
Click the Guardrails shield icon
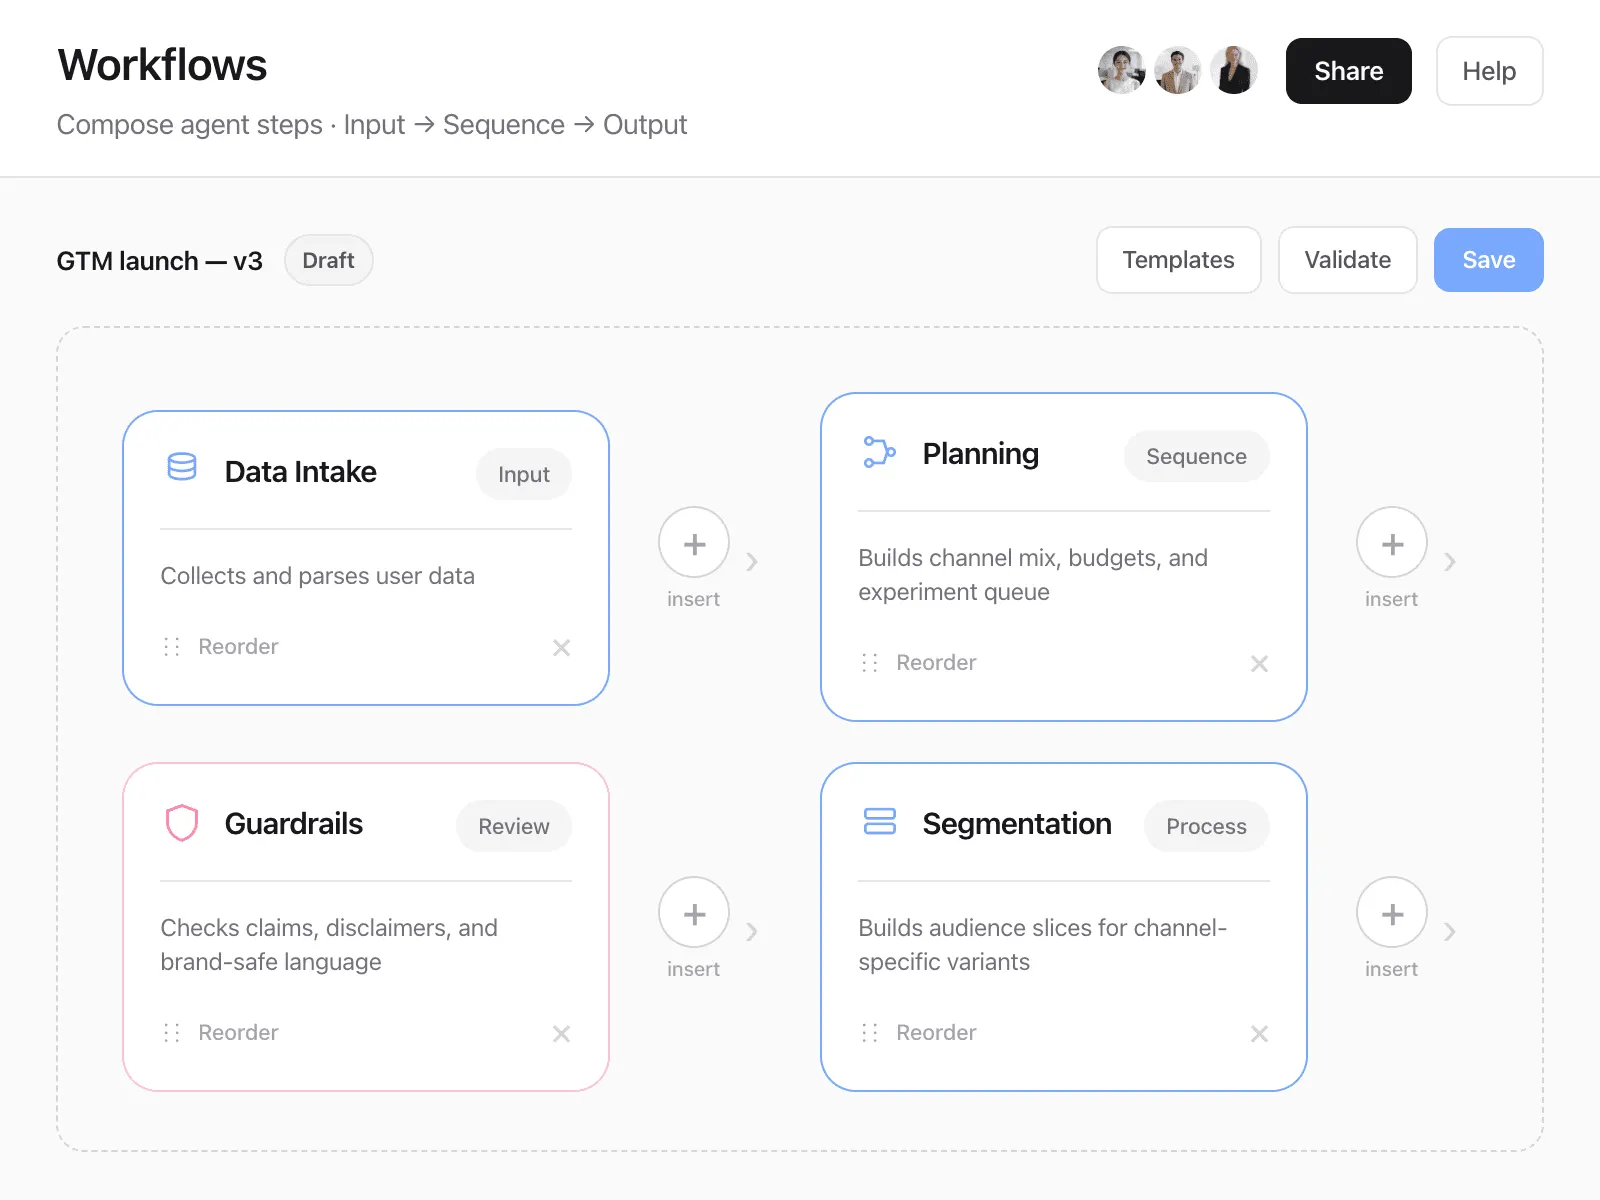(182, 823)
